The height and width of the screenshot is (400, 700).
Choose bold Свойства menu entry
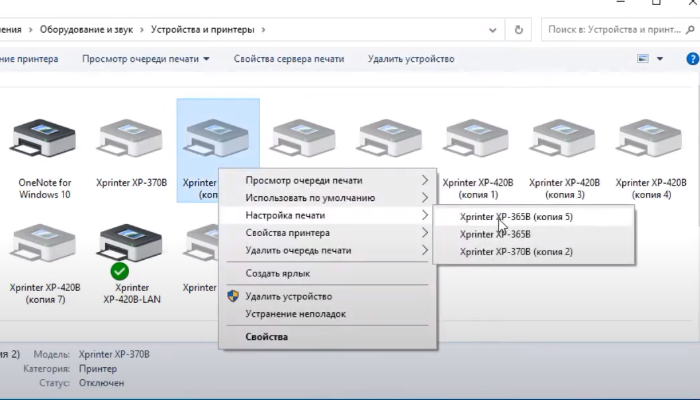pyautogui.click(x=327, y=337)
